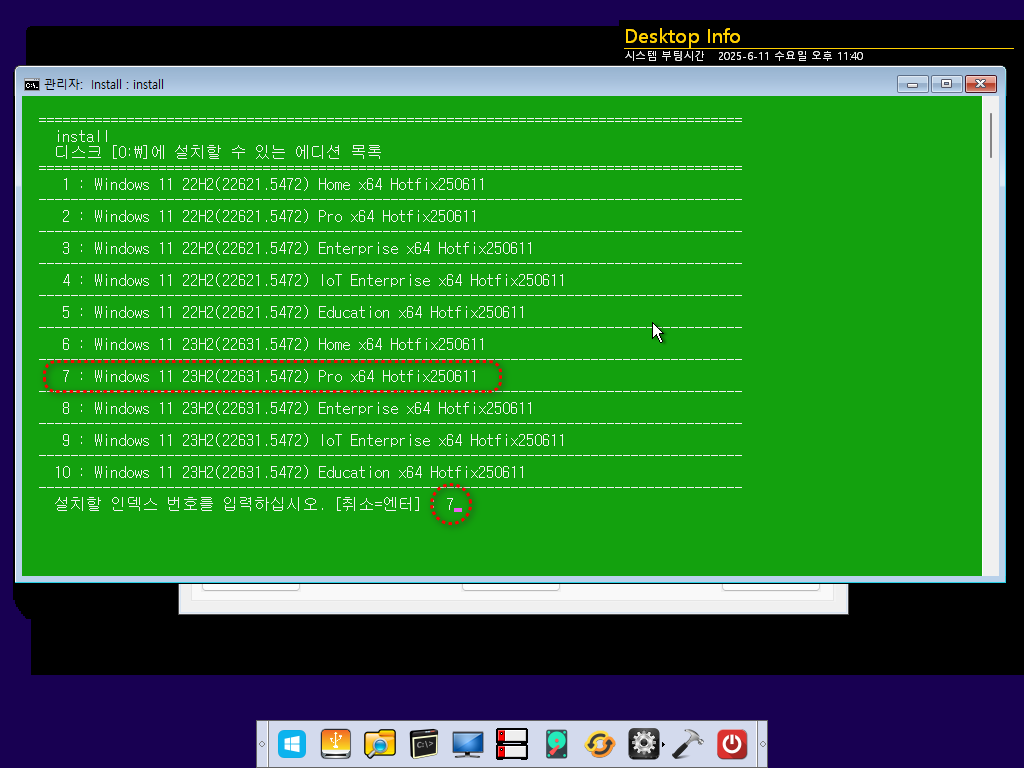Maximize the Install console window
The width and height of the screenshot is (1024, 768).
946,84
